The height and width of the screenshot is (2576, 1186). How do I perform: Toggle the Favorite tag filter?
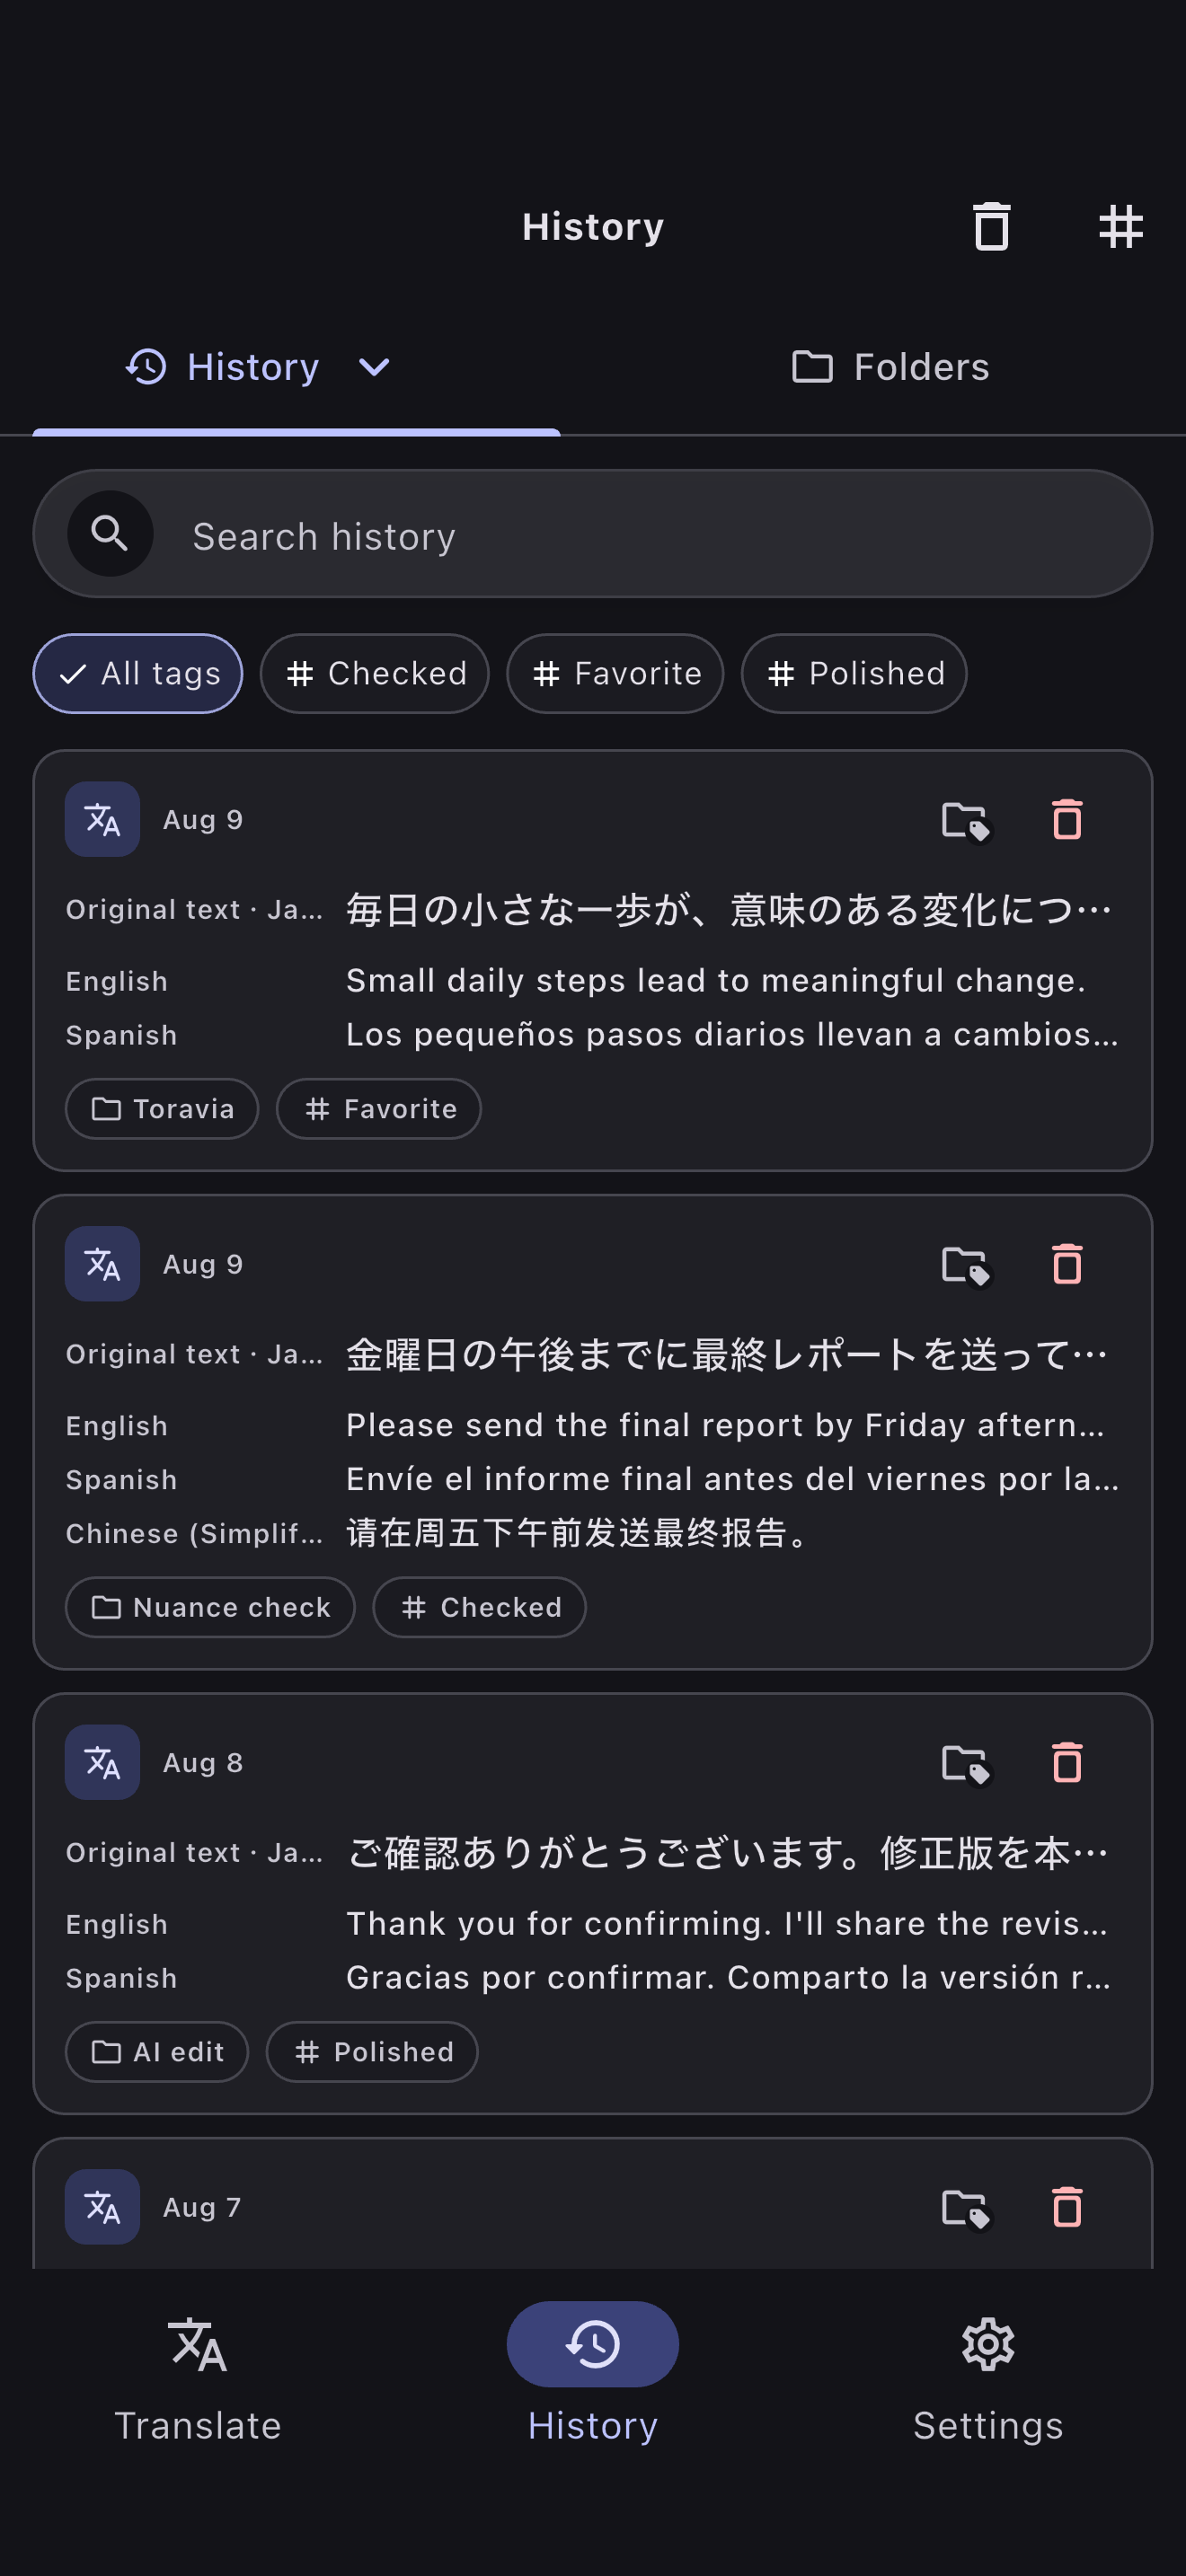coord(615,674)
